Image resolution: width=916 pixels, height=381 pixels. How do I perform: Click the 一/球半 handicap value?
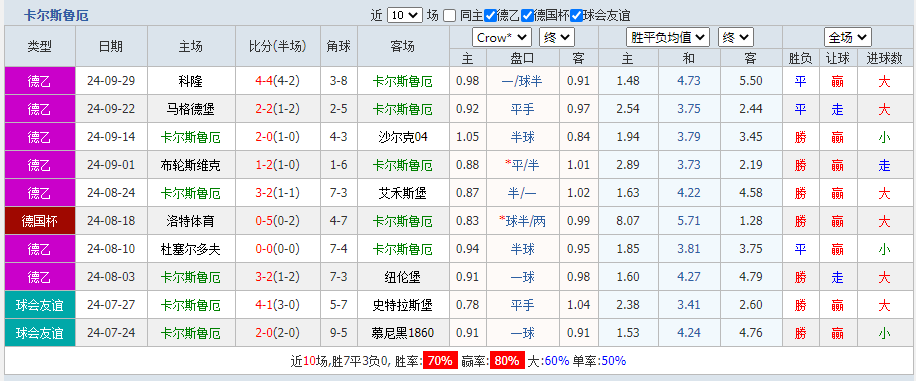tap(522, 81)
